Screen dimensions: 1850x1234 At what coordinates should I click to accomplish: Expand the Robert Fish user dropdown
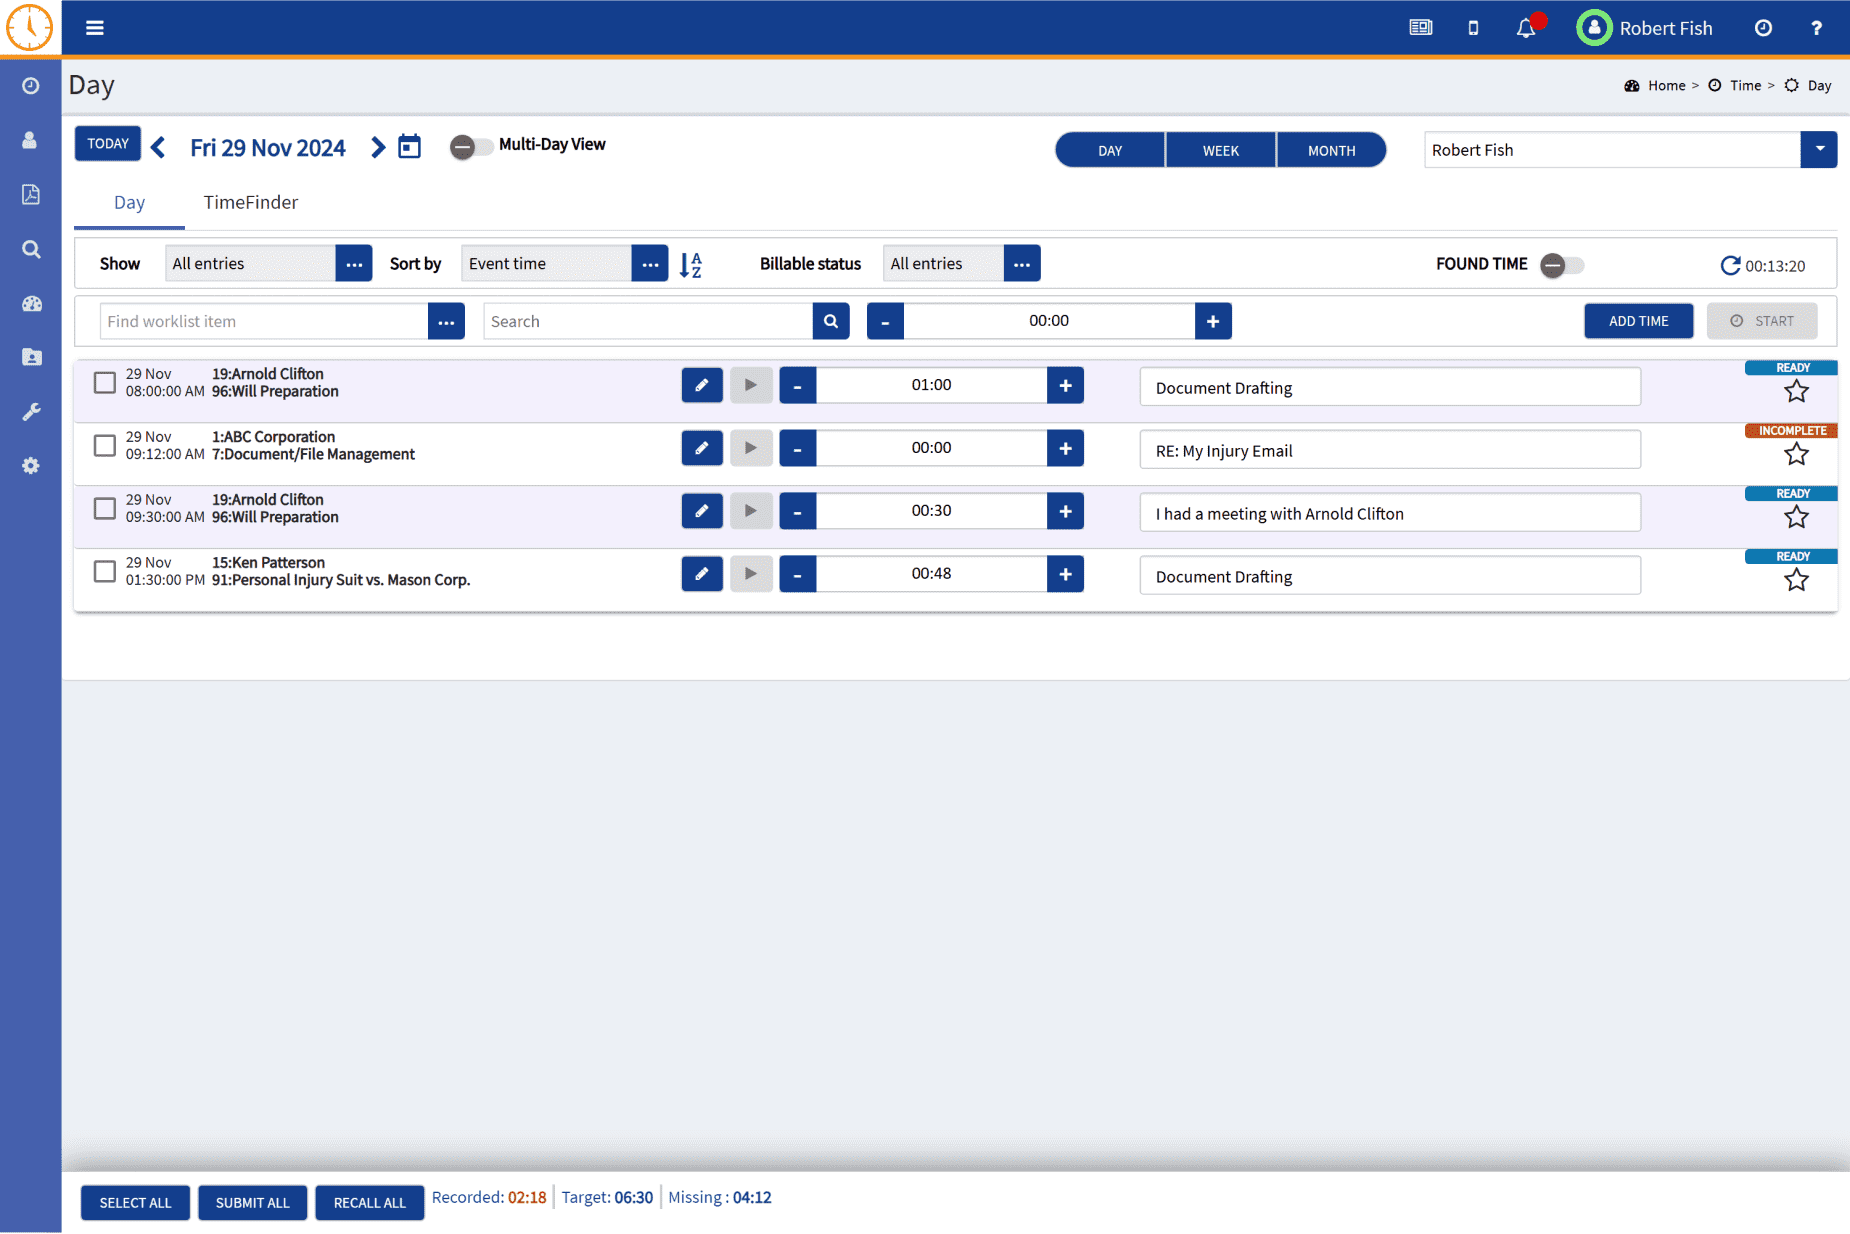click(x=1820, y=149)
